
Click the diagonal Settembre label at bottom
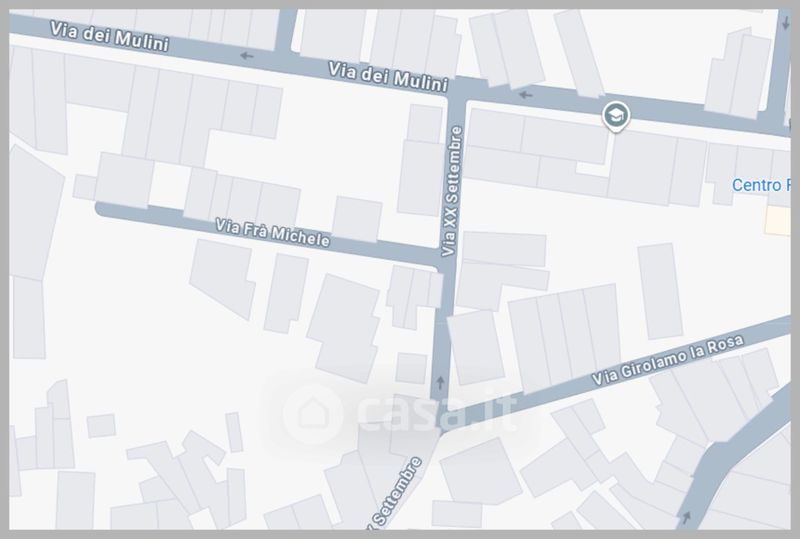pos(397,493)
